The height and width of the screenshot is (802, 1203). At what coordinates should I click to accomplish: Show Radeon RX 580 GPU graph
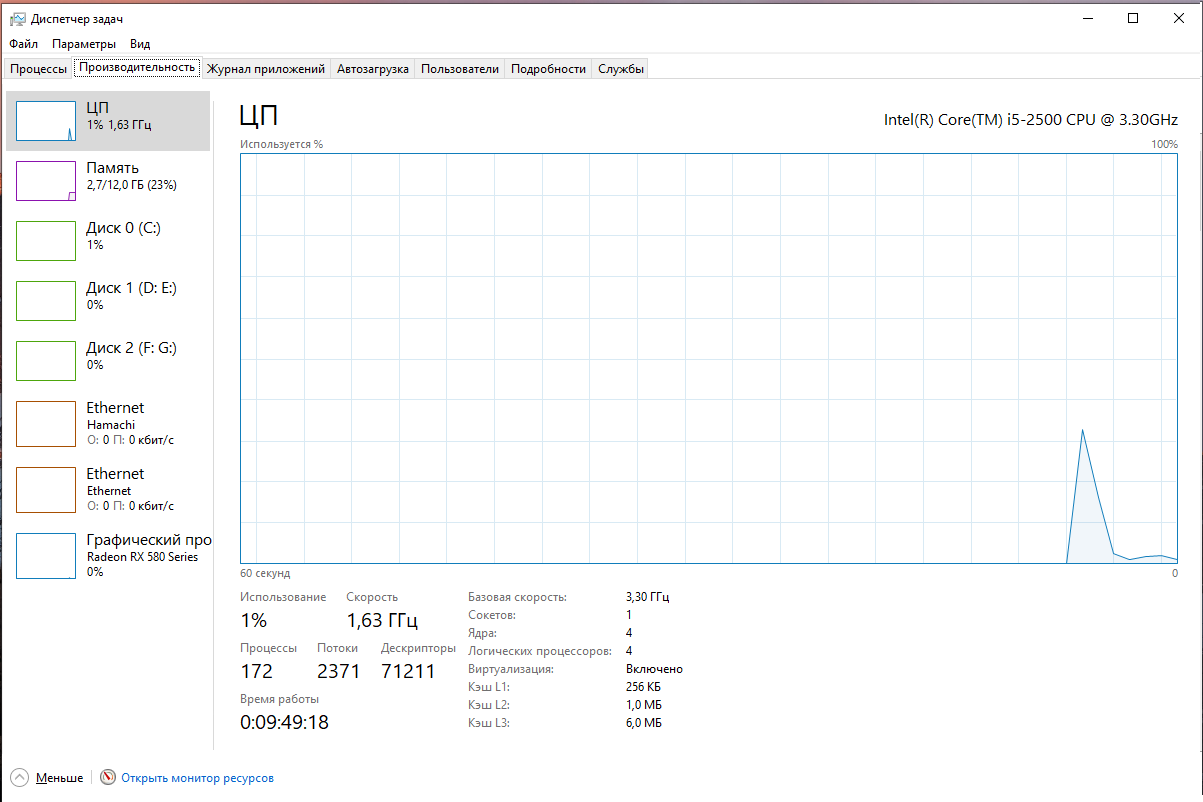coord(46,556)
